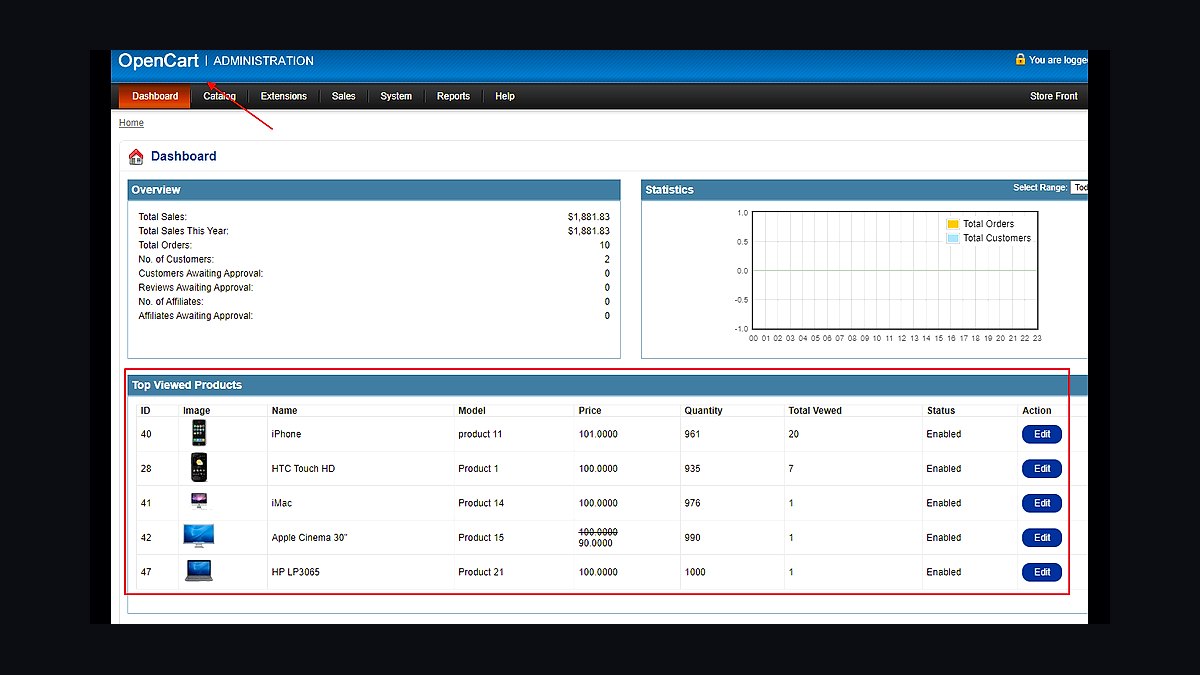Click the iMac product thumbnail
This screenshot has width=1200, height=675.
[x=199, y=501]
